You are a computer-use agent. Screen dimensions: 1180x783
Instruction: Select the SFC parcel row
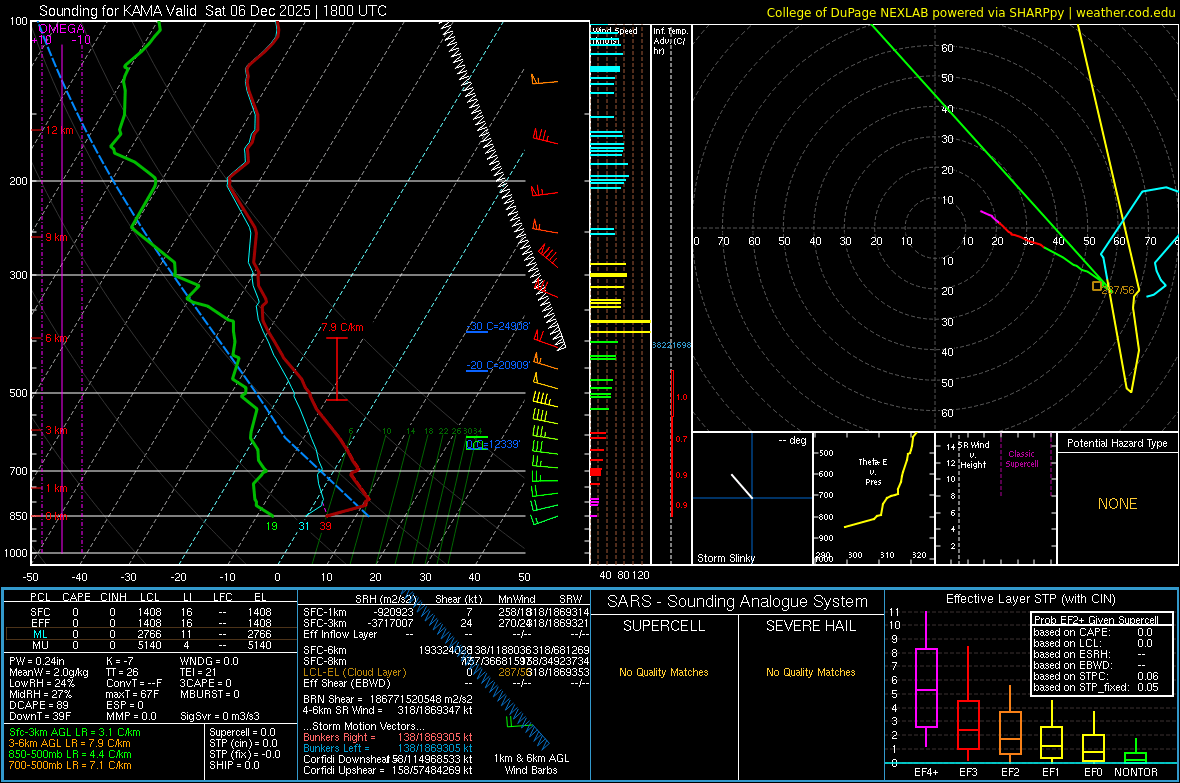pos(149,613)
